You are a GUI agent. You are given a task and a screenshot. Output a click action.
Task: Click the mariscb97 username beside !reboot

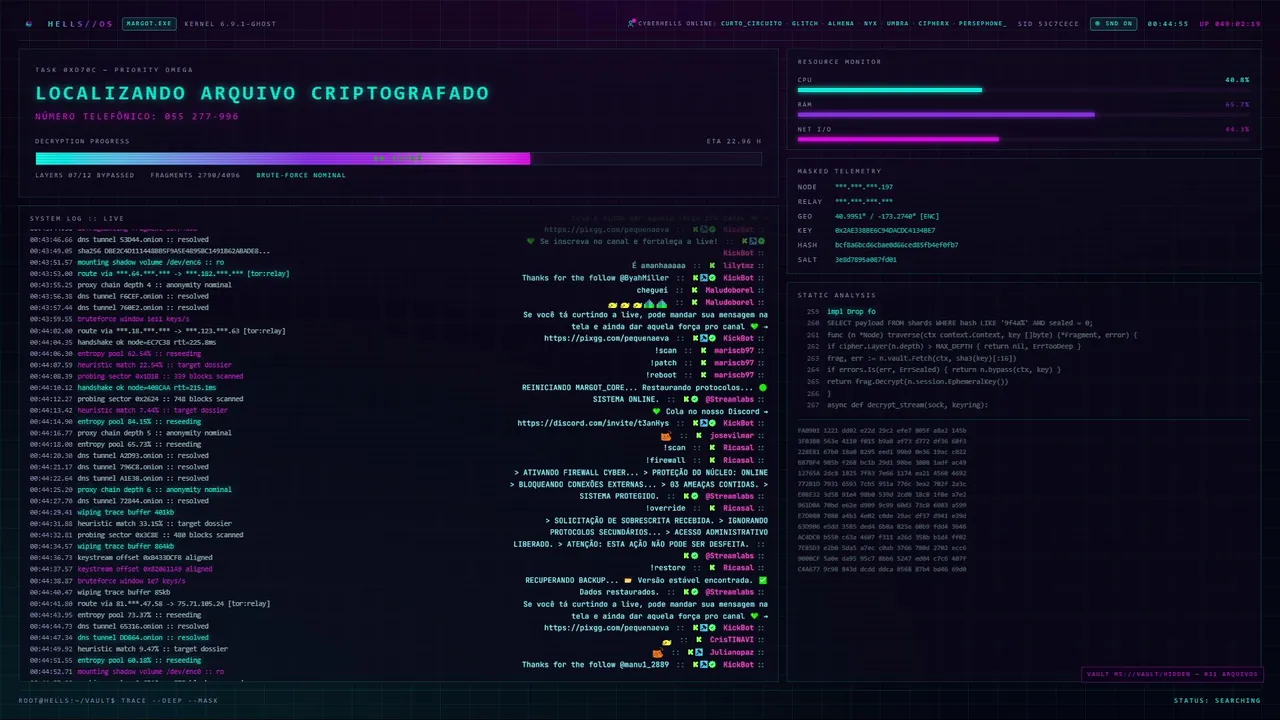[x=733, y=375]
